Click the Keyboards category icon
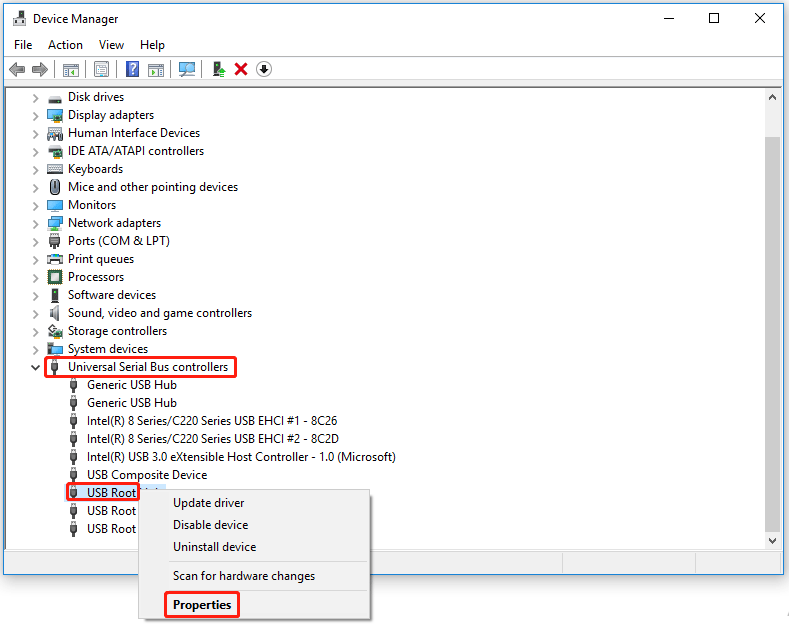Image resolution: width=789 pixels, height=625 pixels. [x=55, y=169]
